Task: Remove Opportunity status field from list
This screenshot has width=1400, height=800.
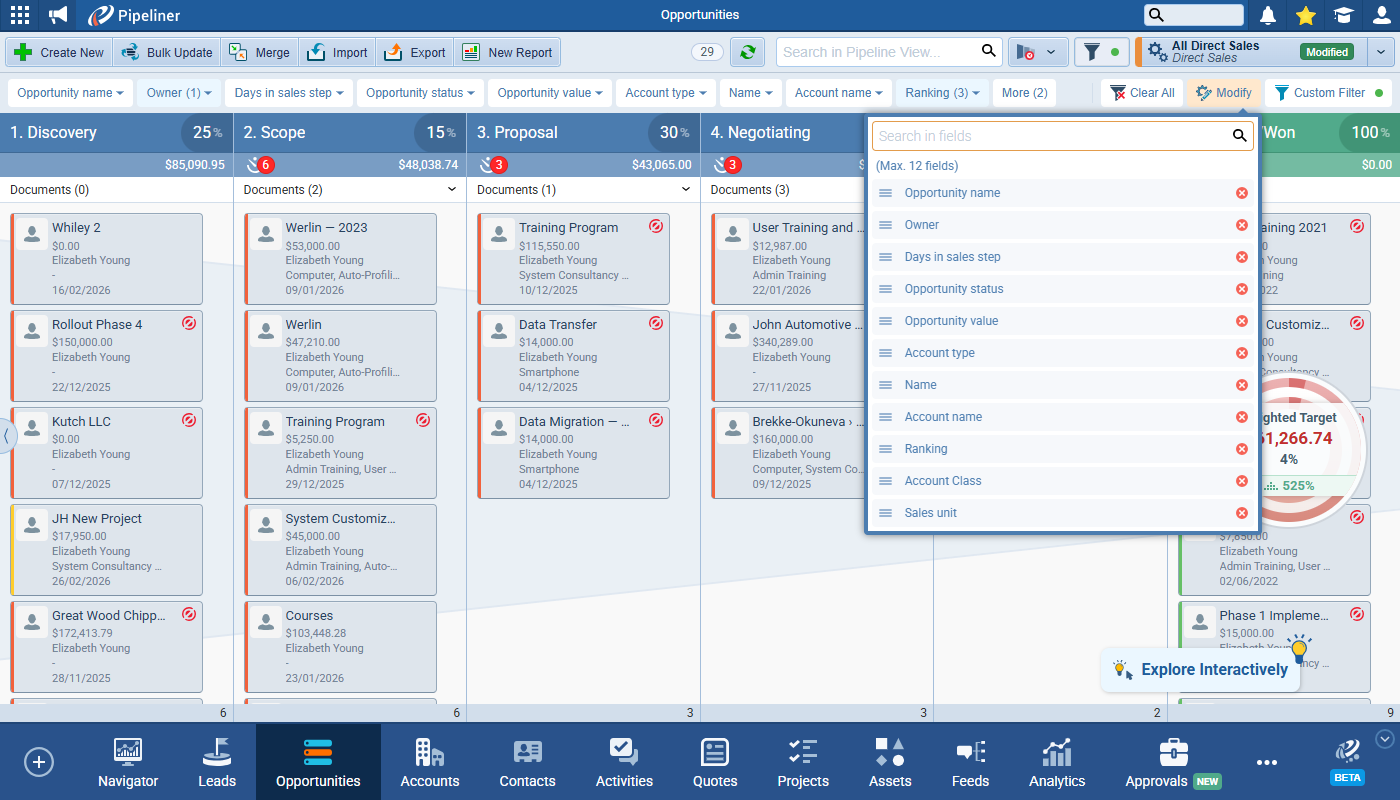Action: tap(1242, 289)
